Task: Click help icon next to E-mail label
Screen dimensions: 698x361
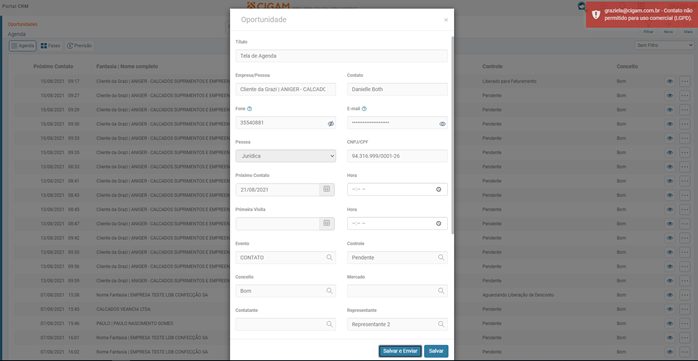Action: tap(364, 109)
